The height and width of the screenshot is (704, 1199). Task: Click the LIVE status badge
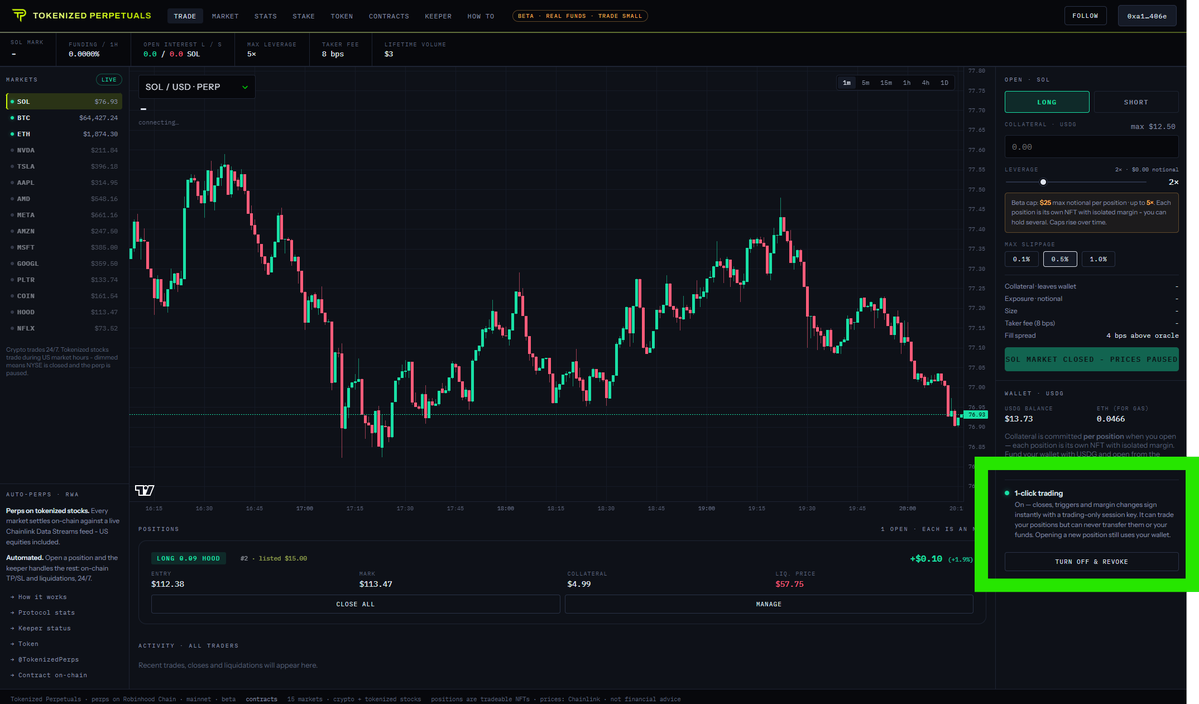[x=109, y=79]
